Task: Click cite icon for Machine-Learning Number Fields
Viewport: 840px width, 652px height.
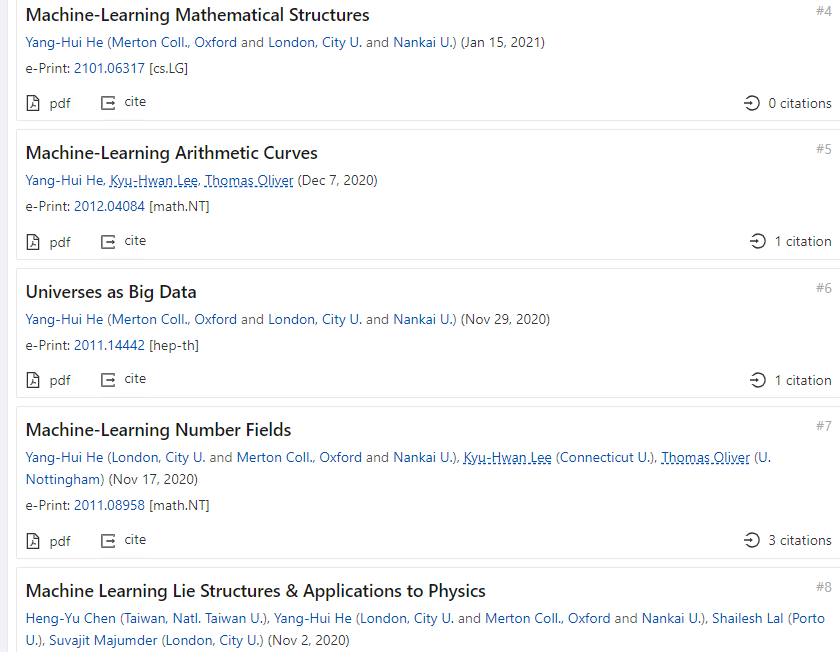Action: [109, 541]
